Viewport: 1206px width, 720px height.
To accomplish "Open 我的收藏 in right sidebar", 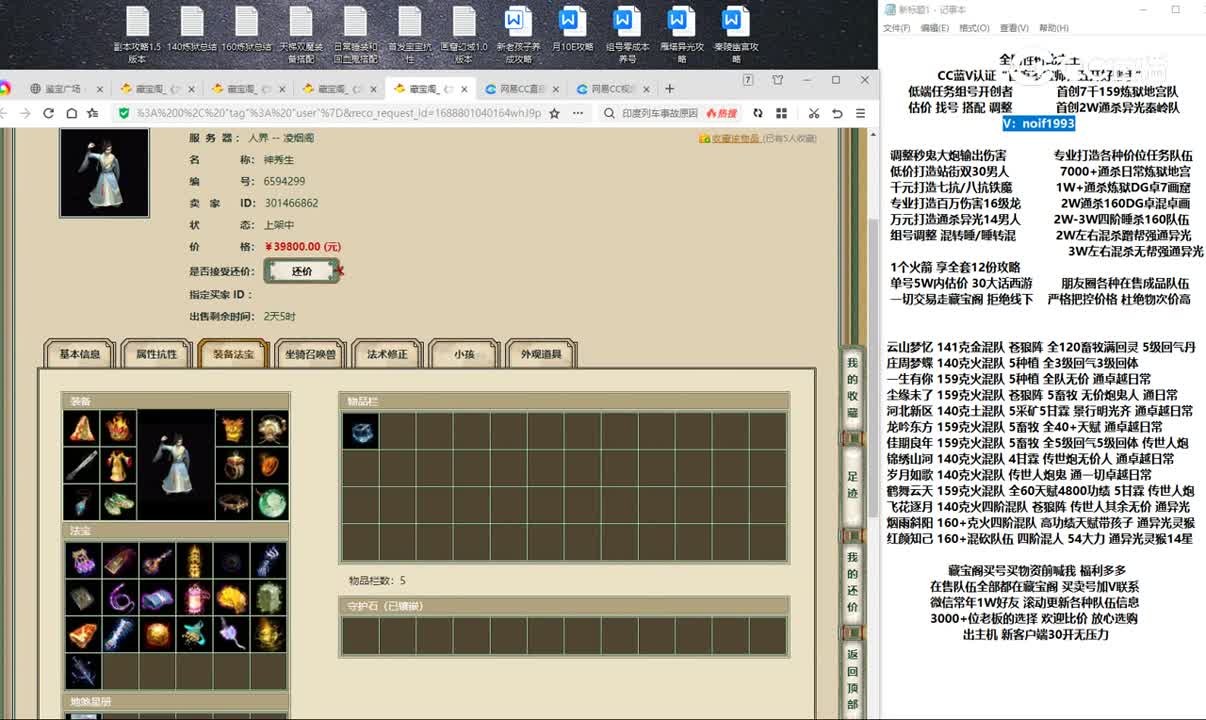I will pos(852,388).
